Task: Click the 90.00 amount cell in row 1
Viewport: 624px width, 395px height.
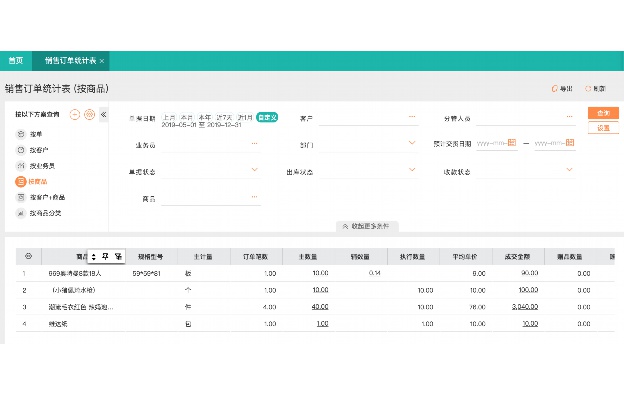Action: 529,273
